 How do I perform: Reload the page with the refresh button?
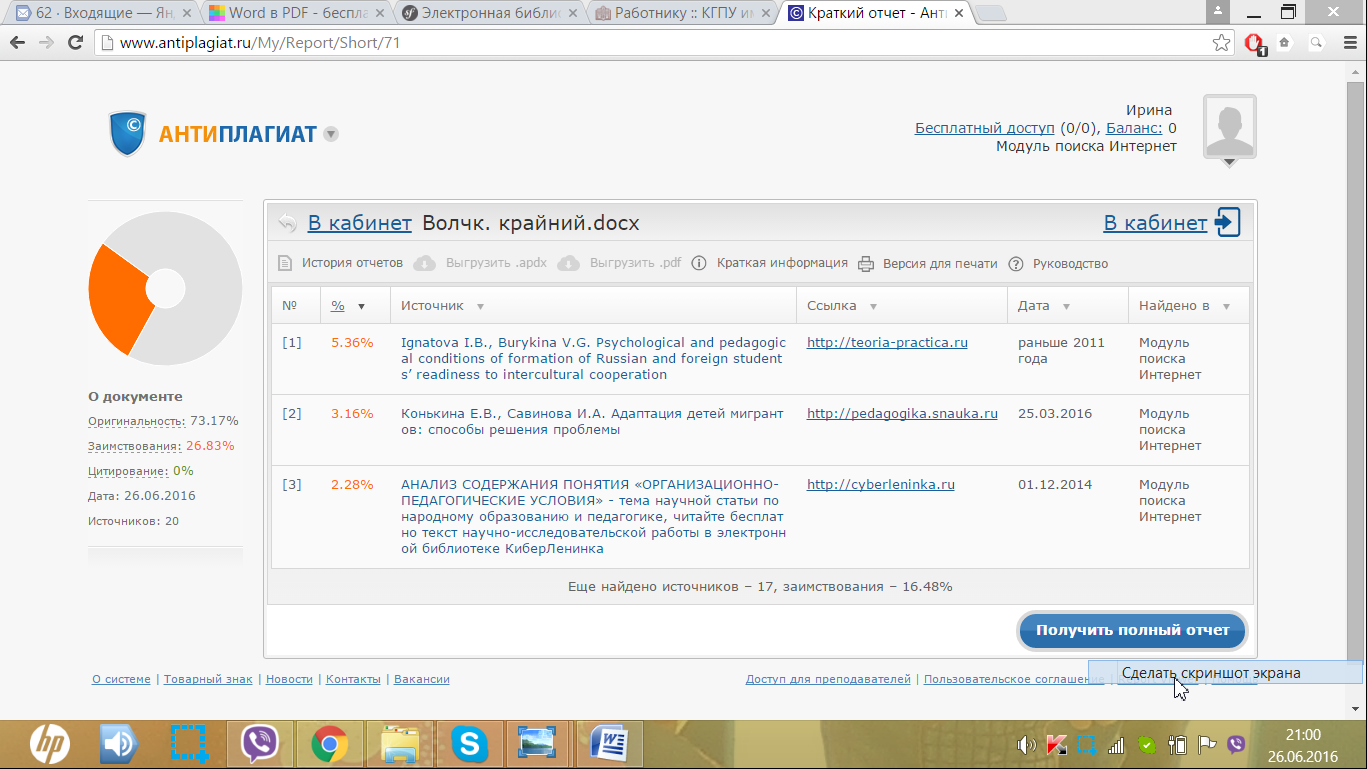(x=75, y=43)
